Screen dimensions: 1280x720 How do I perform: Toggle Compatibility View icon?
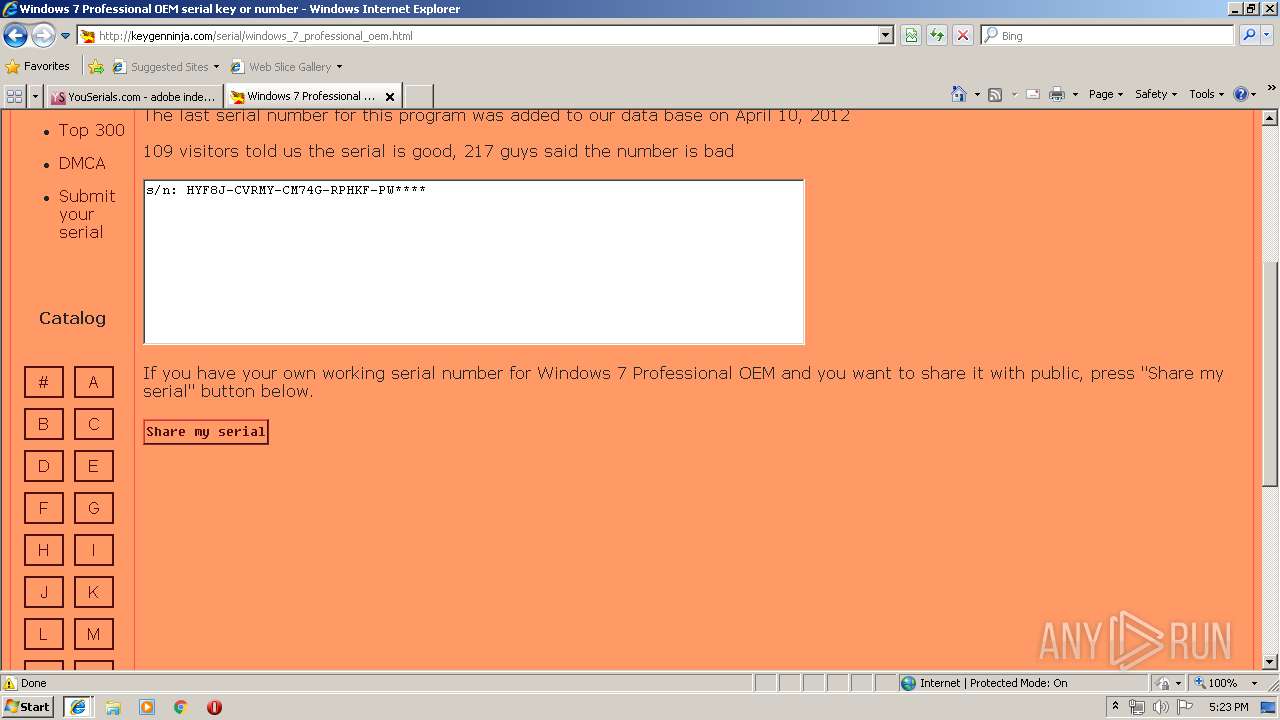(x=911, y=36)
